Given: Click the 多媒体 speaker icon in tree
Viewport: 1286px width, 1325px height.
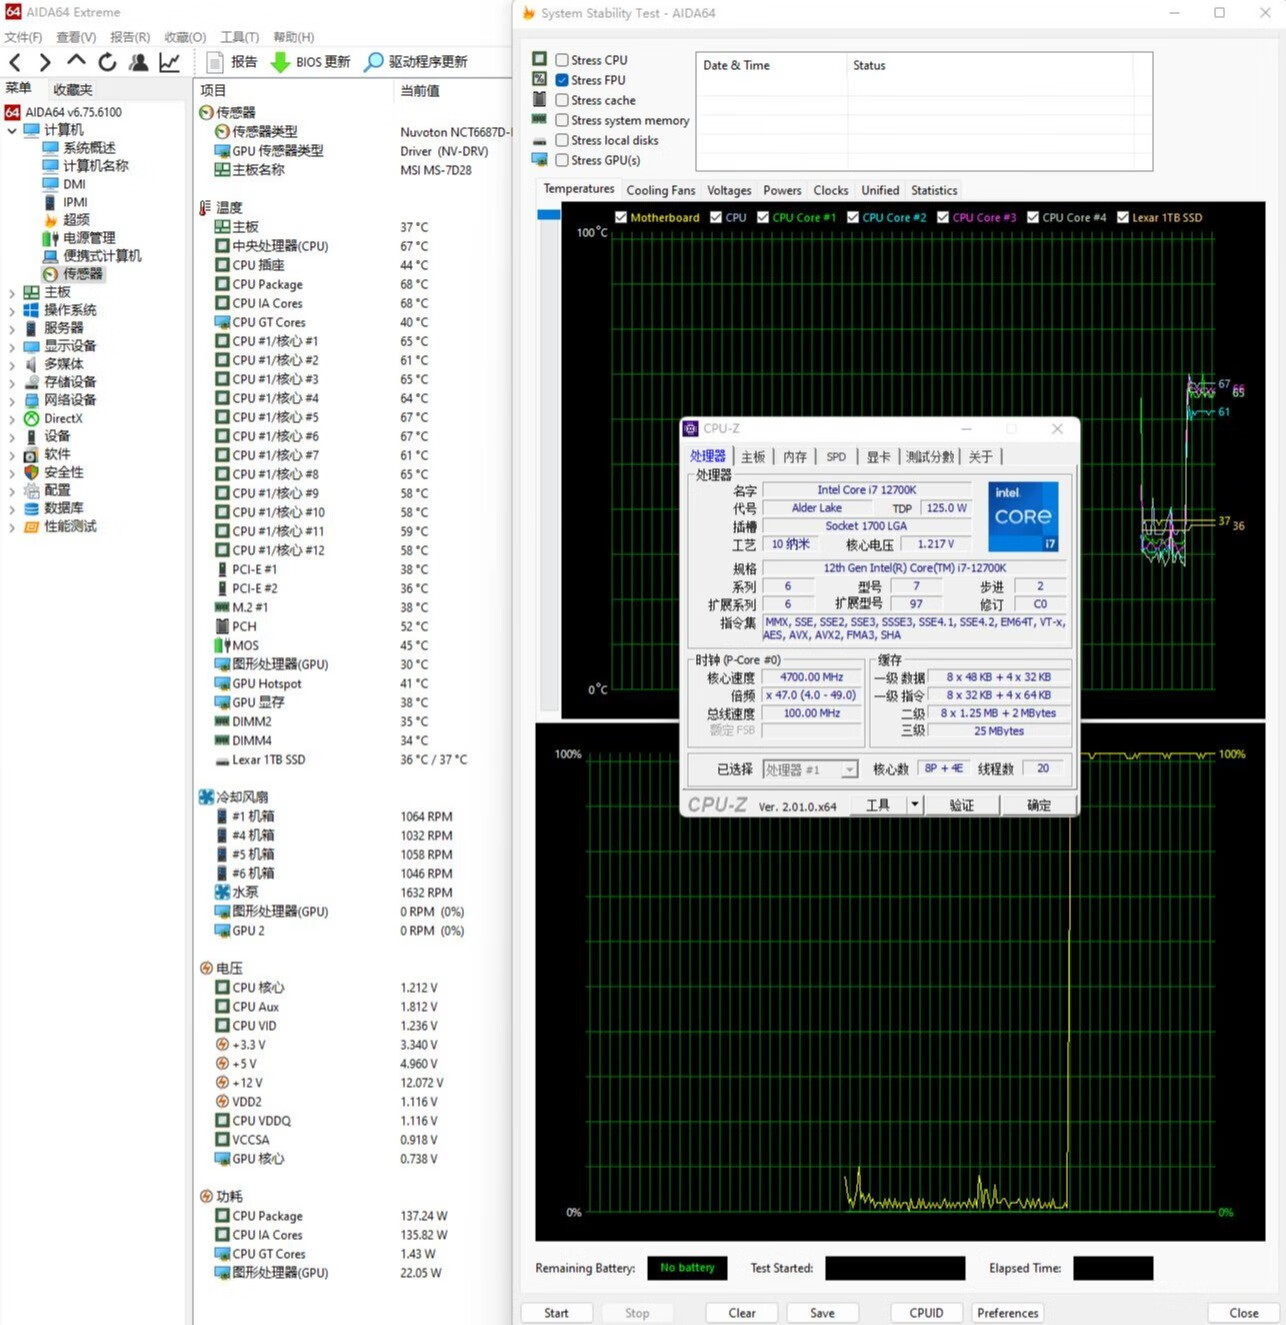Looking at the screenshot, I should click(31, 365).
